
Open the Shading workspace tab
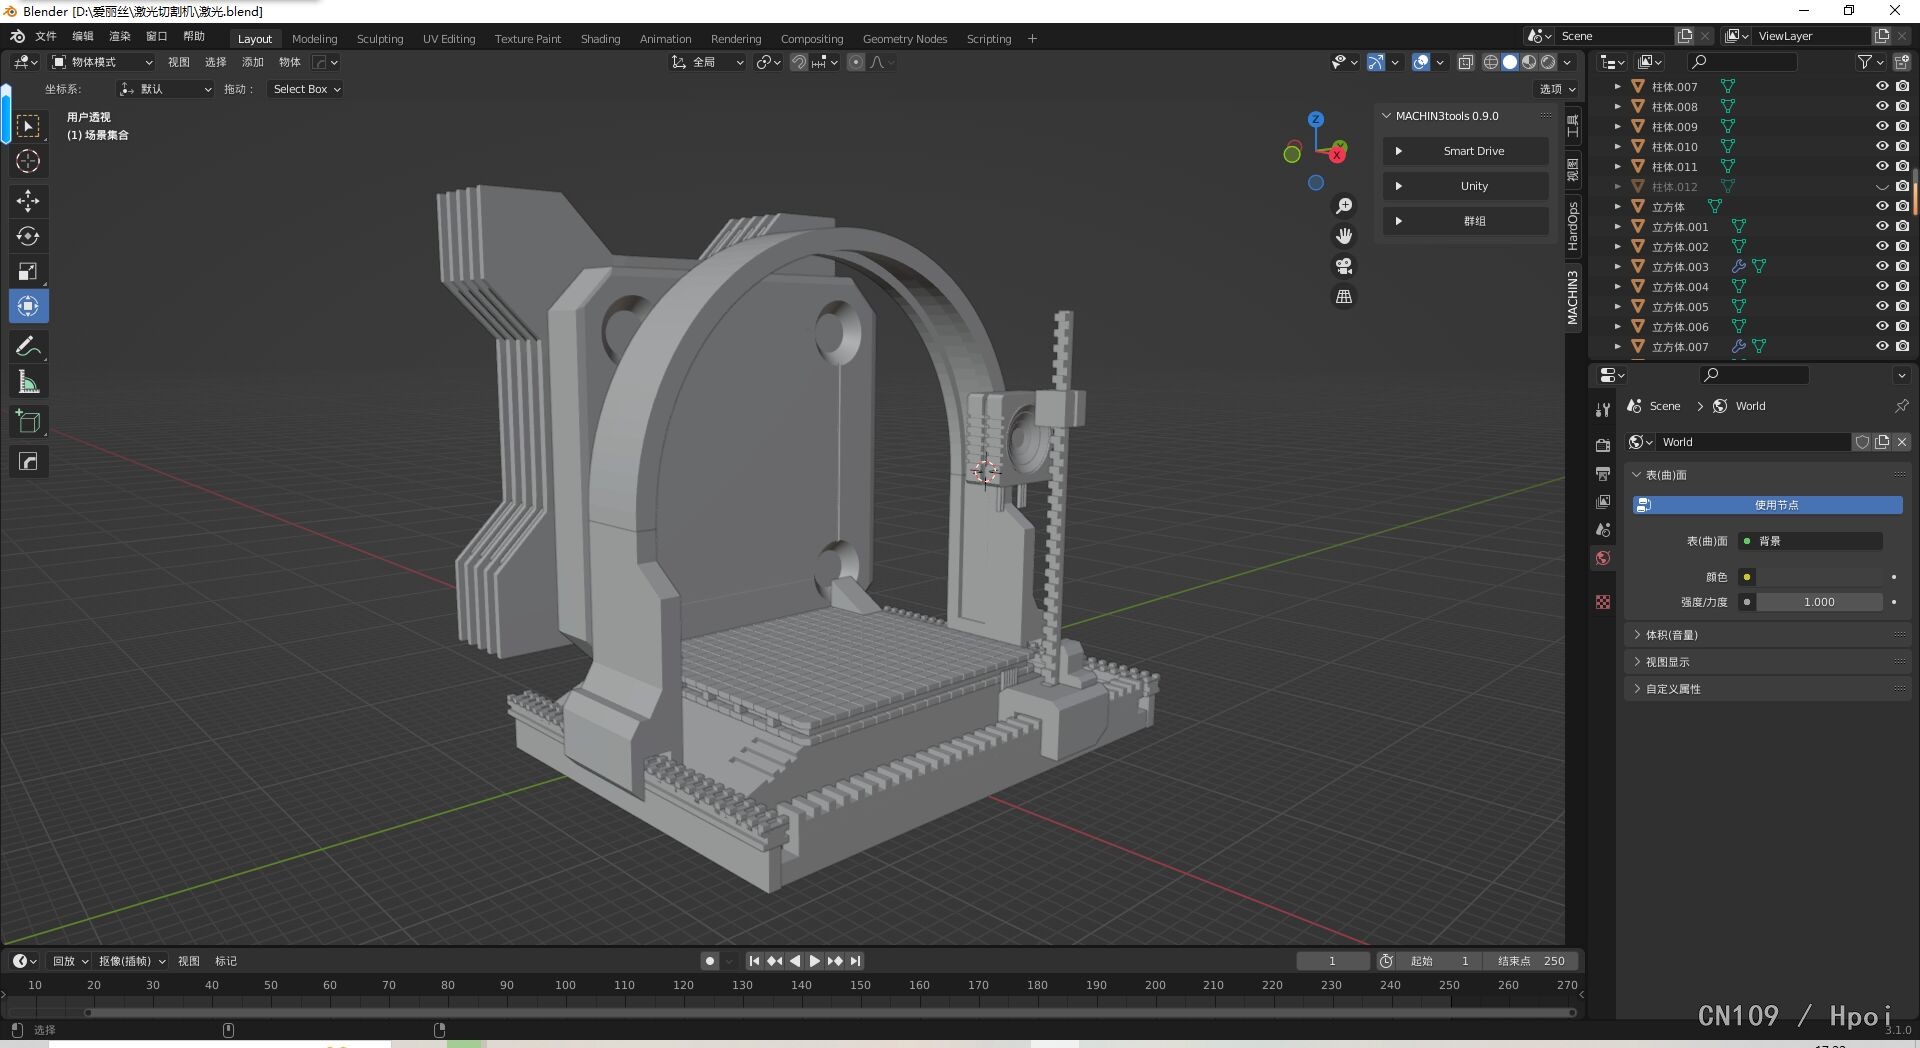click(x=600, y=39)
